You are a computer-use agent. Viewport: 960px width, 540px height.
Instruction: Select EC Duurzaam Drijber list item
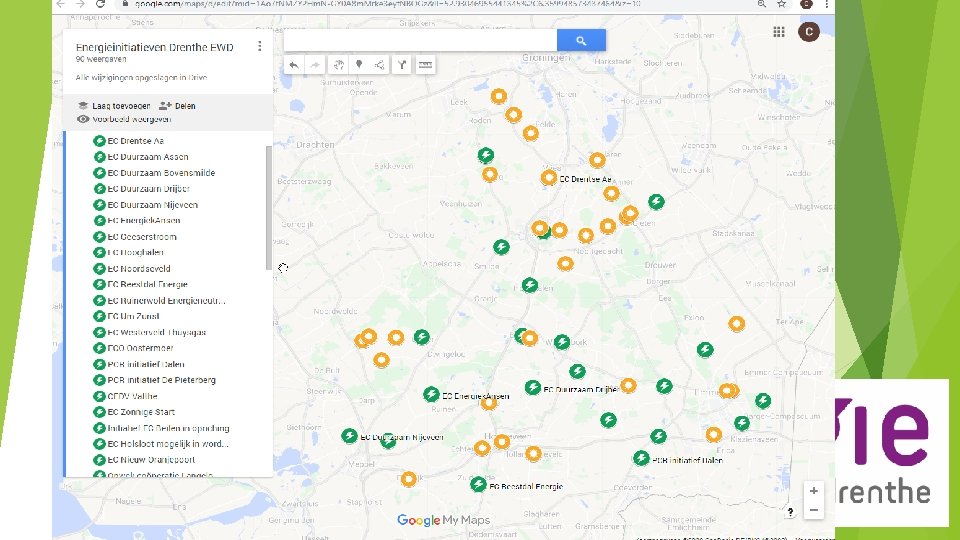148,189
